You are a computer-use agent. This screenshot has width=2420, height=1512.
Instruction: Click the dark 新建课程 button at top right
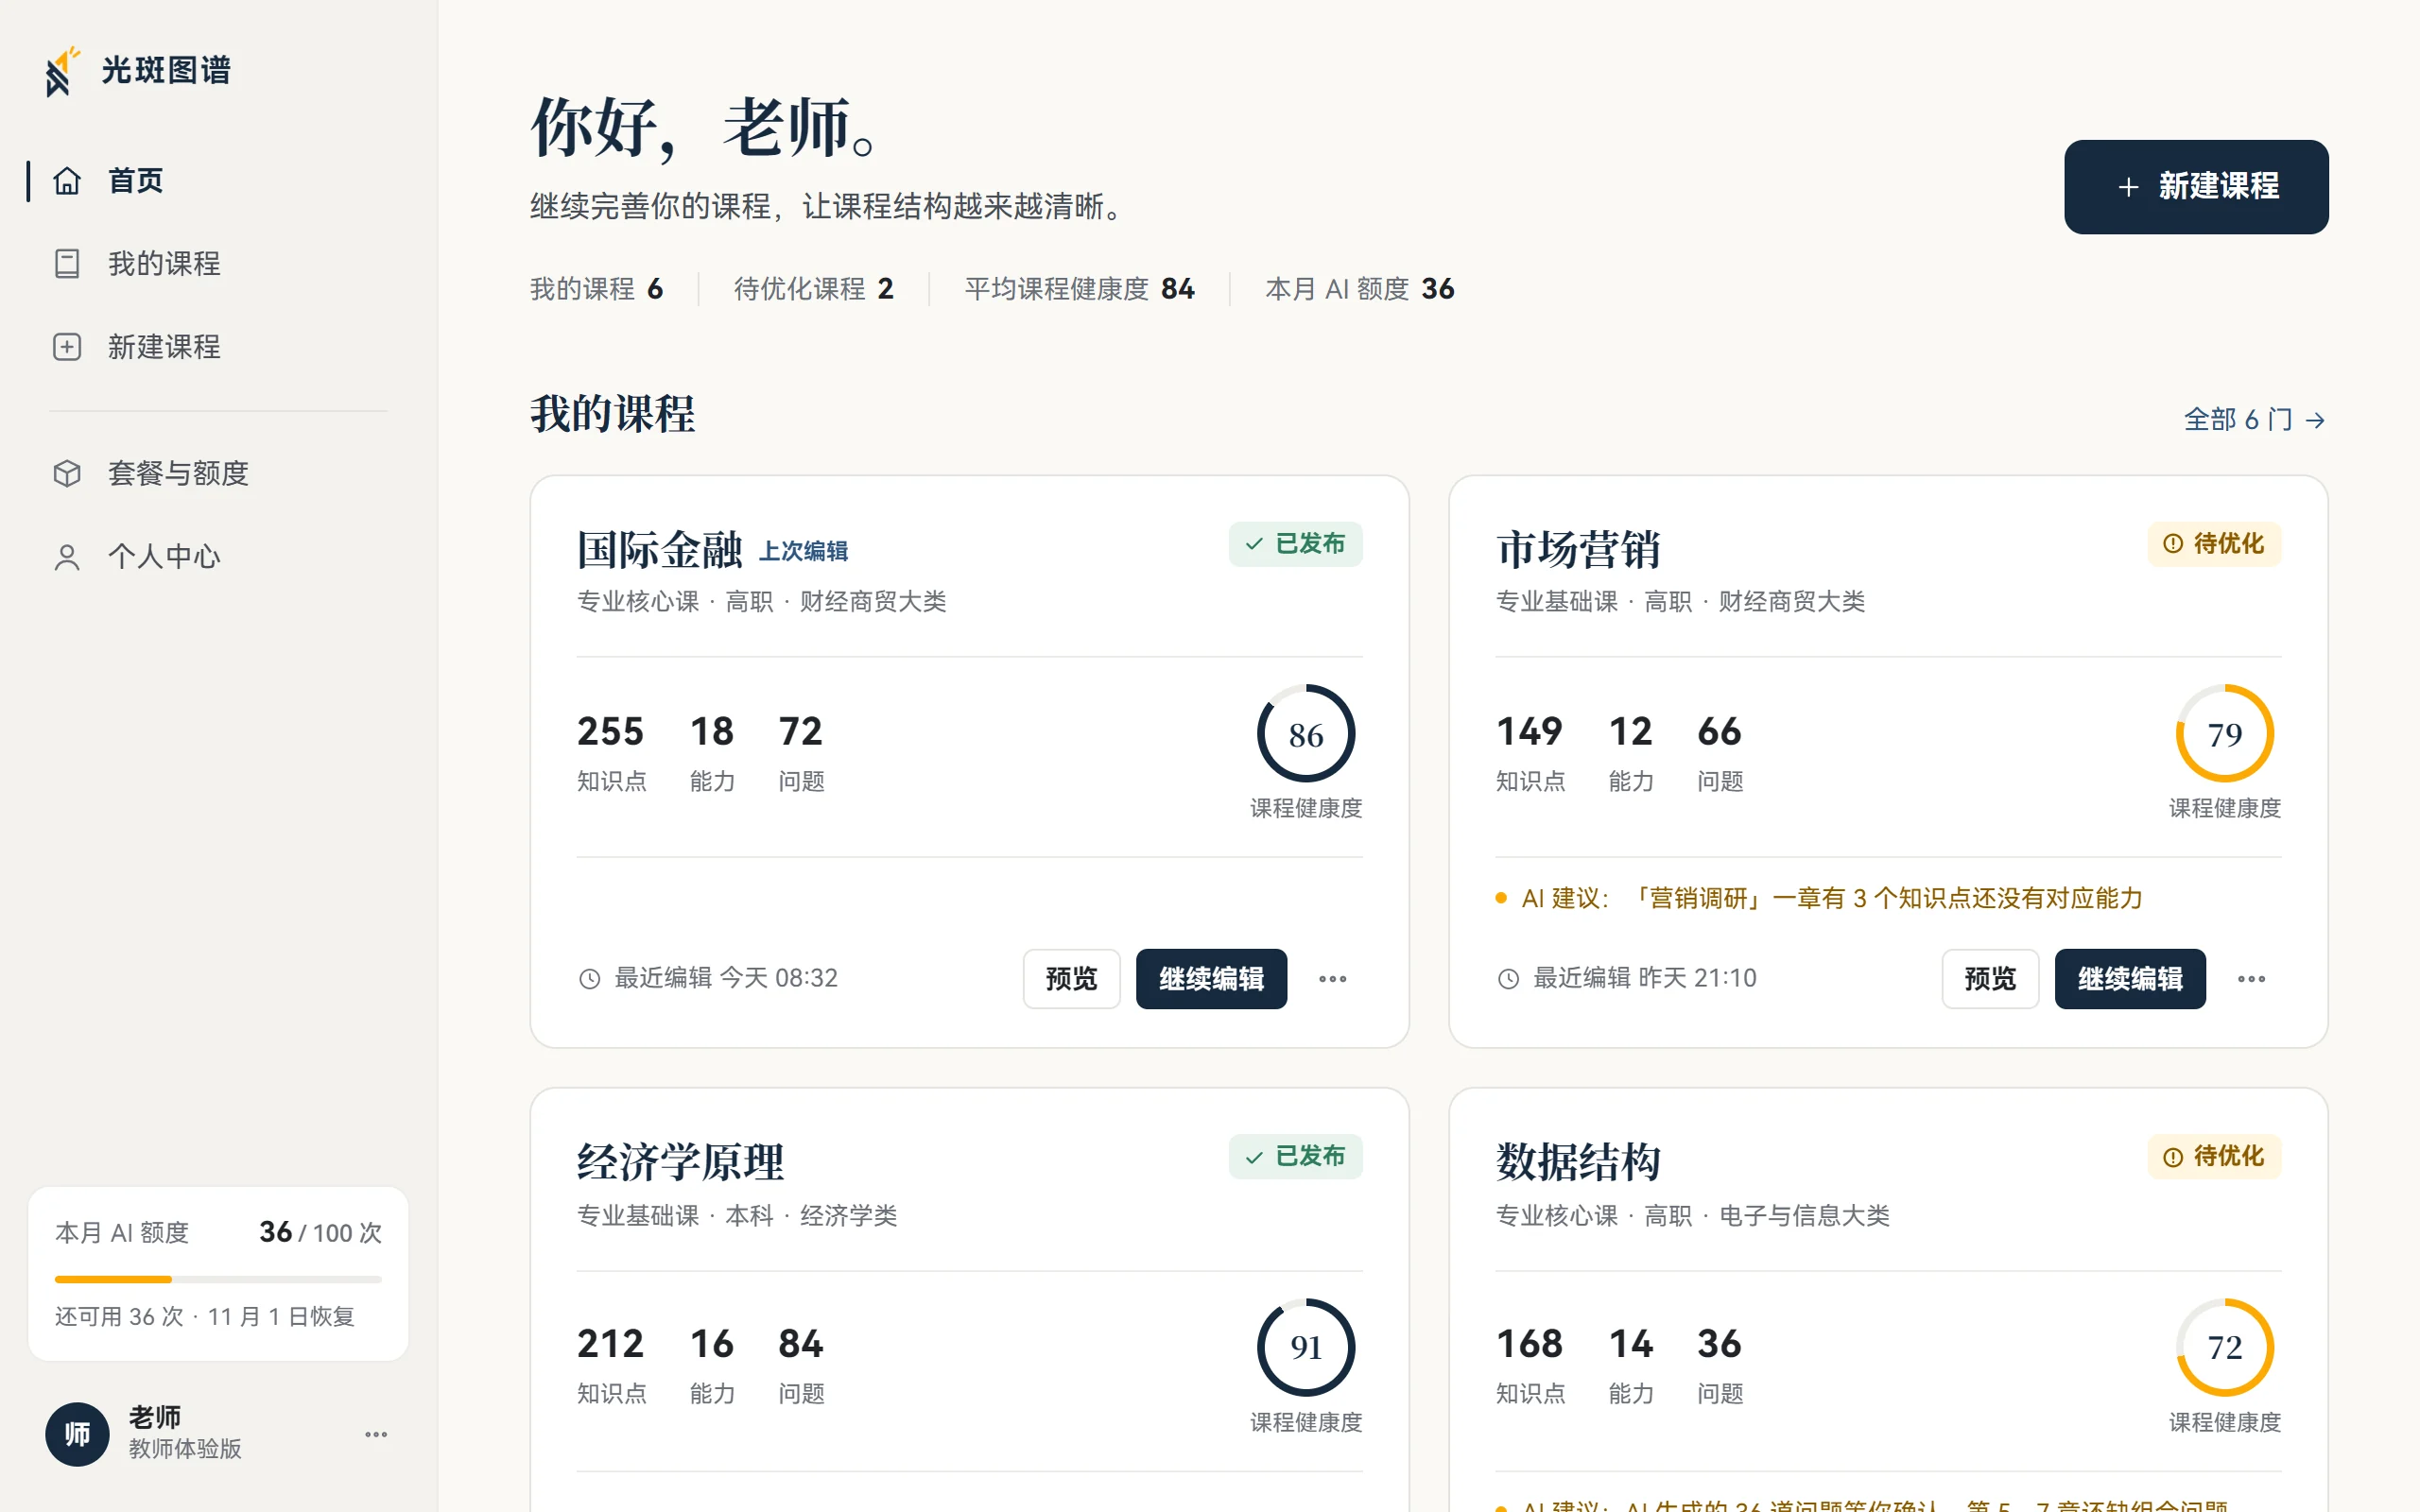point(2196,187)
